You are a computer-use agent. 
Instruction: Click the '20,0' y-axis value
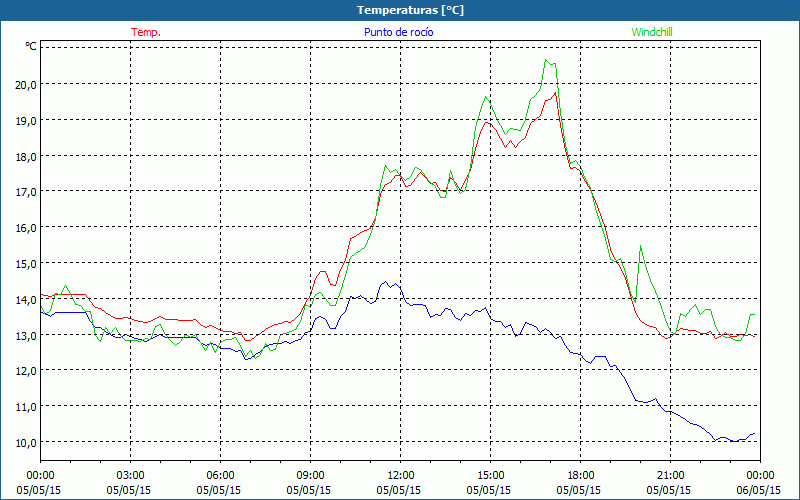tap(26, 85)
